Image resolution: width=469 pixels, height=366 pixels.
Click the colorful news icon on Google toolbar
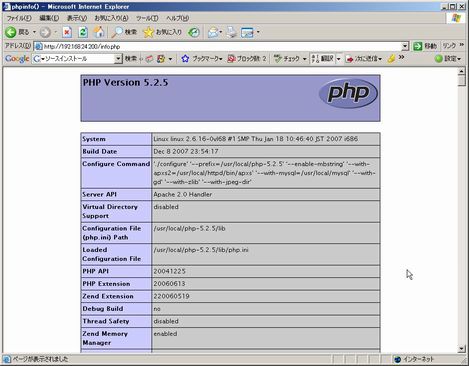point(161,59)
